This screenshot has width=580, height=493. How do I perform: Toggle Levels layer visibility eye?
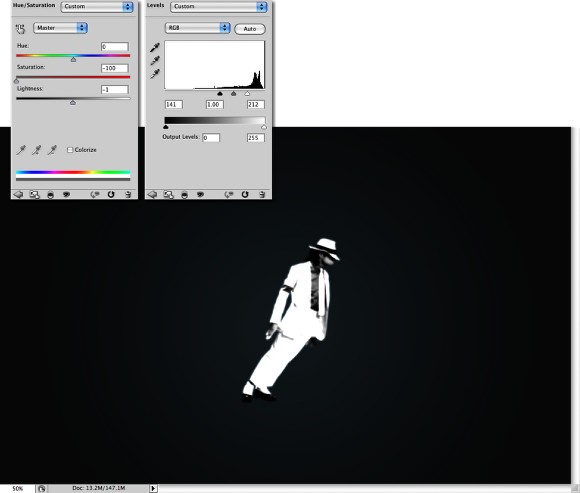(x=200, y=194)
